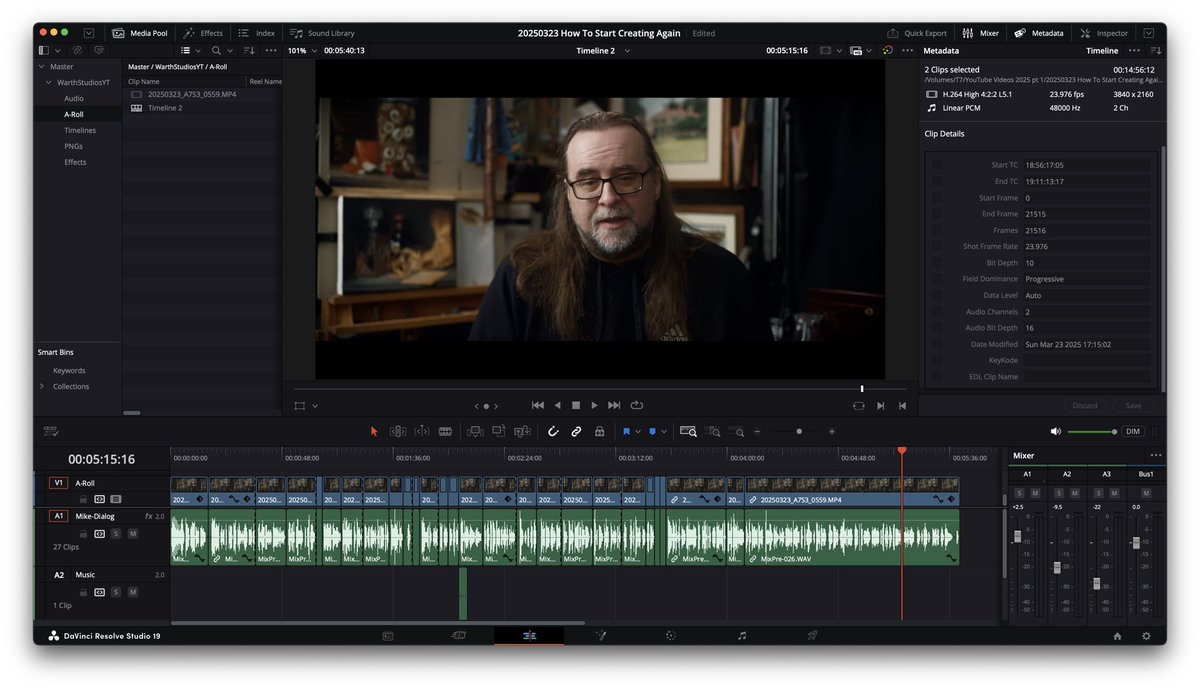The height and width of the screenshot is (689, 1200).
Task: Mute the Mike-Dialog A1 track
Action: (132, 534)
